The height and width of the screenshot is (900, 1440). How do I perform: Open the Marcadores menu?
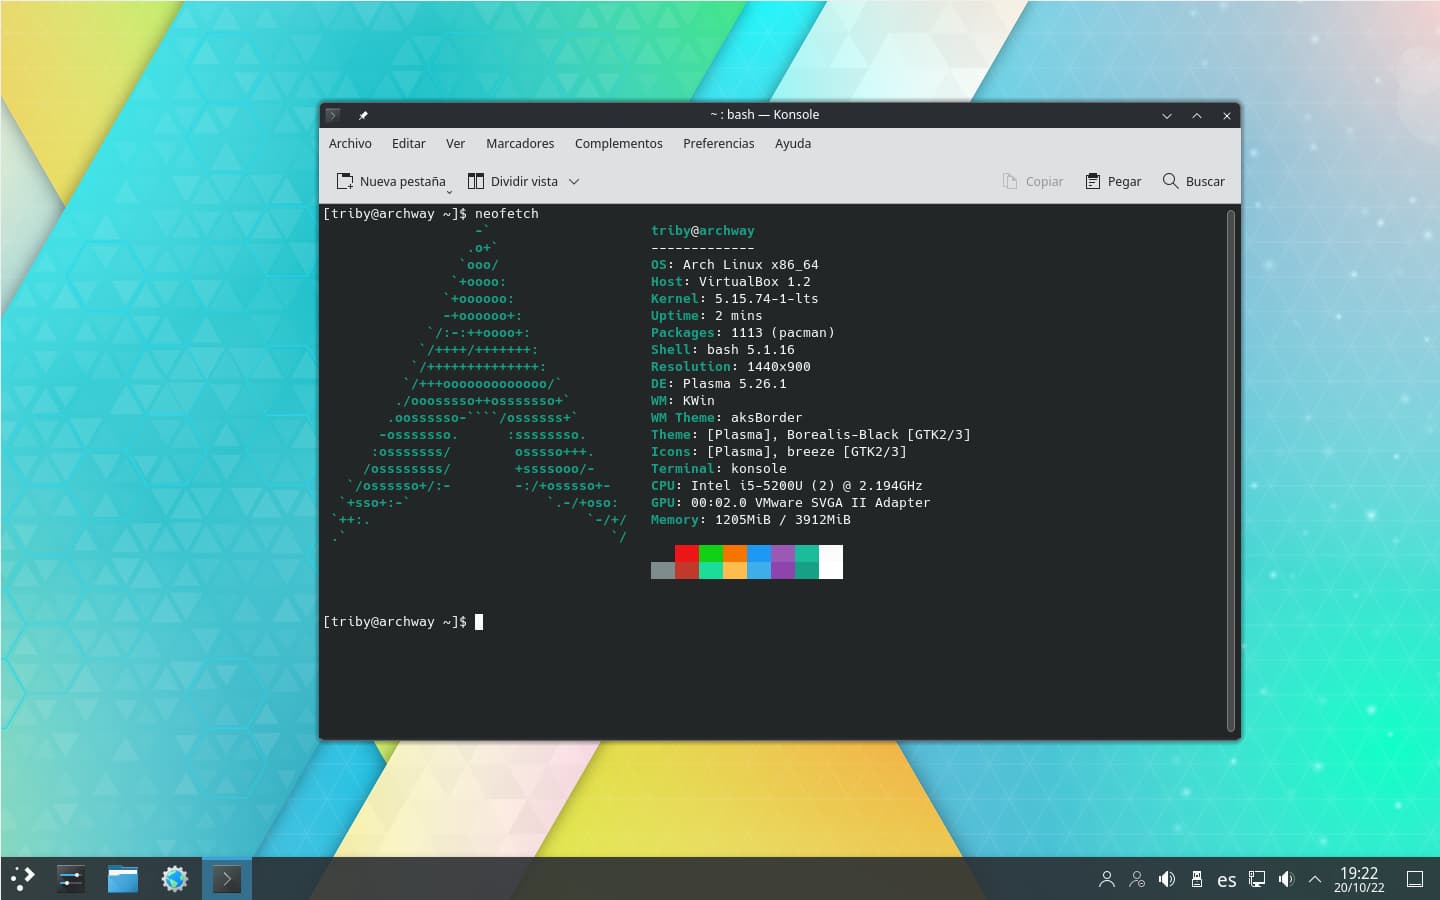[x=520, y=143]
